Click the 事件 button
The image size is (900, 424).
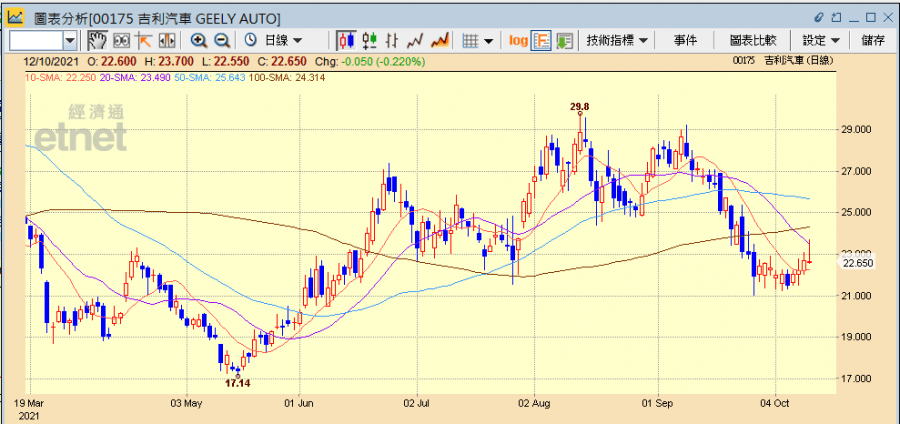686,40
